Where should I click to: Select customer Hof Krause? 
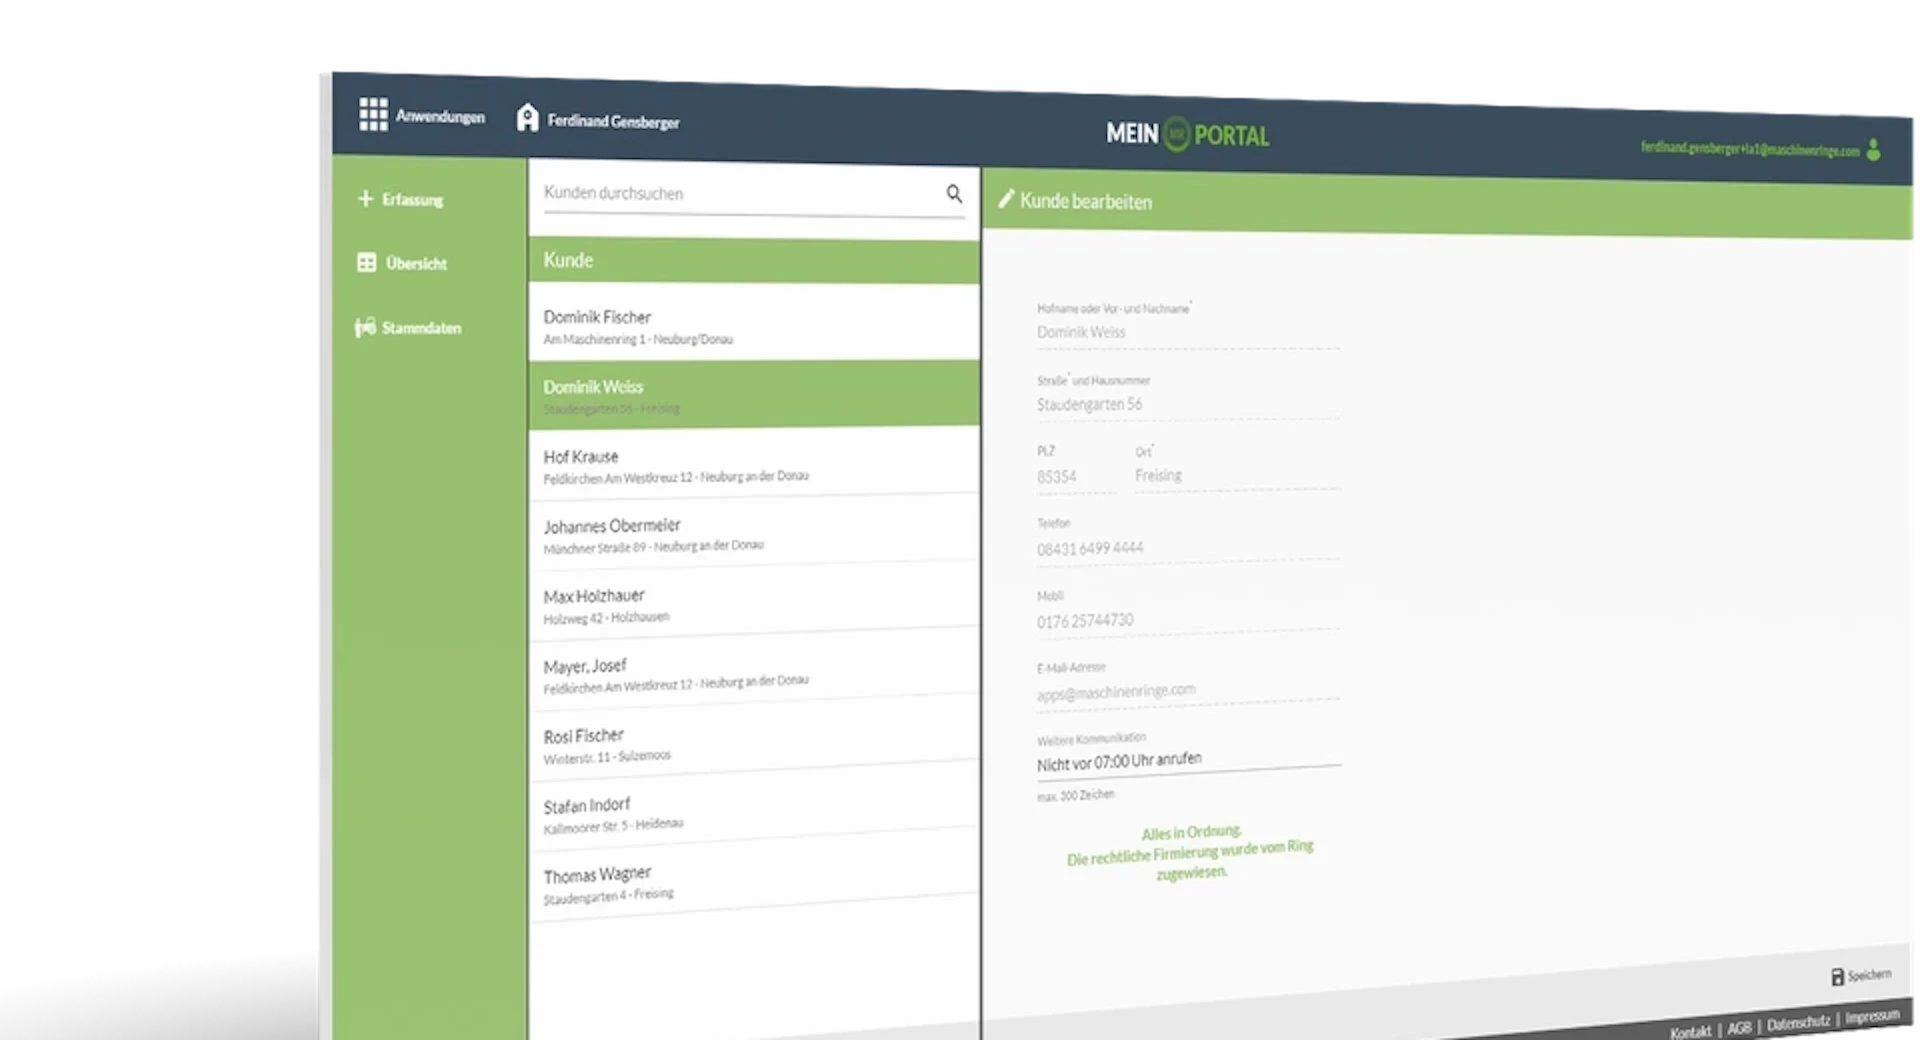point(754,464)
